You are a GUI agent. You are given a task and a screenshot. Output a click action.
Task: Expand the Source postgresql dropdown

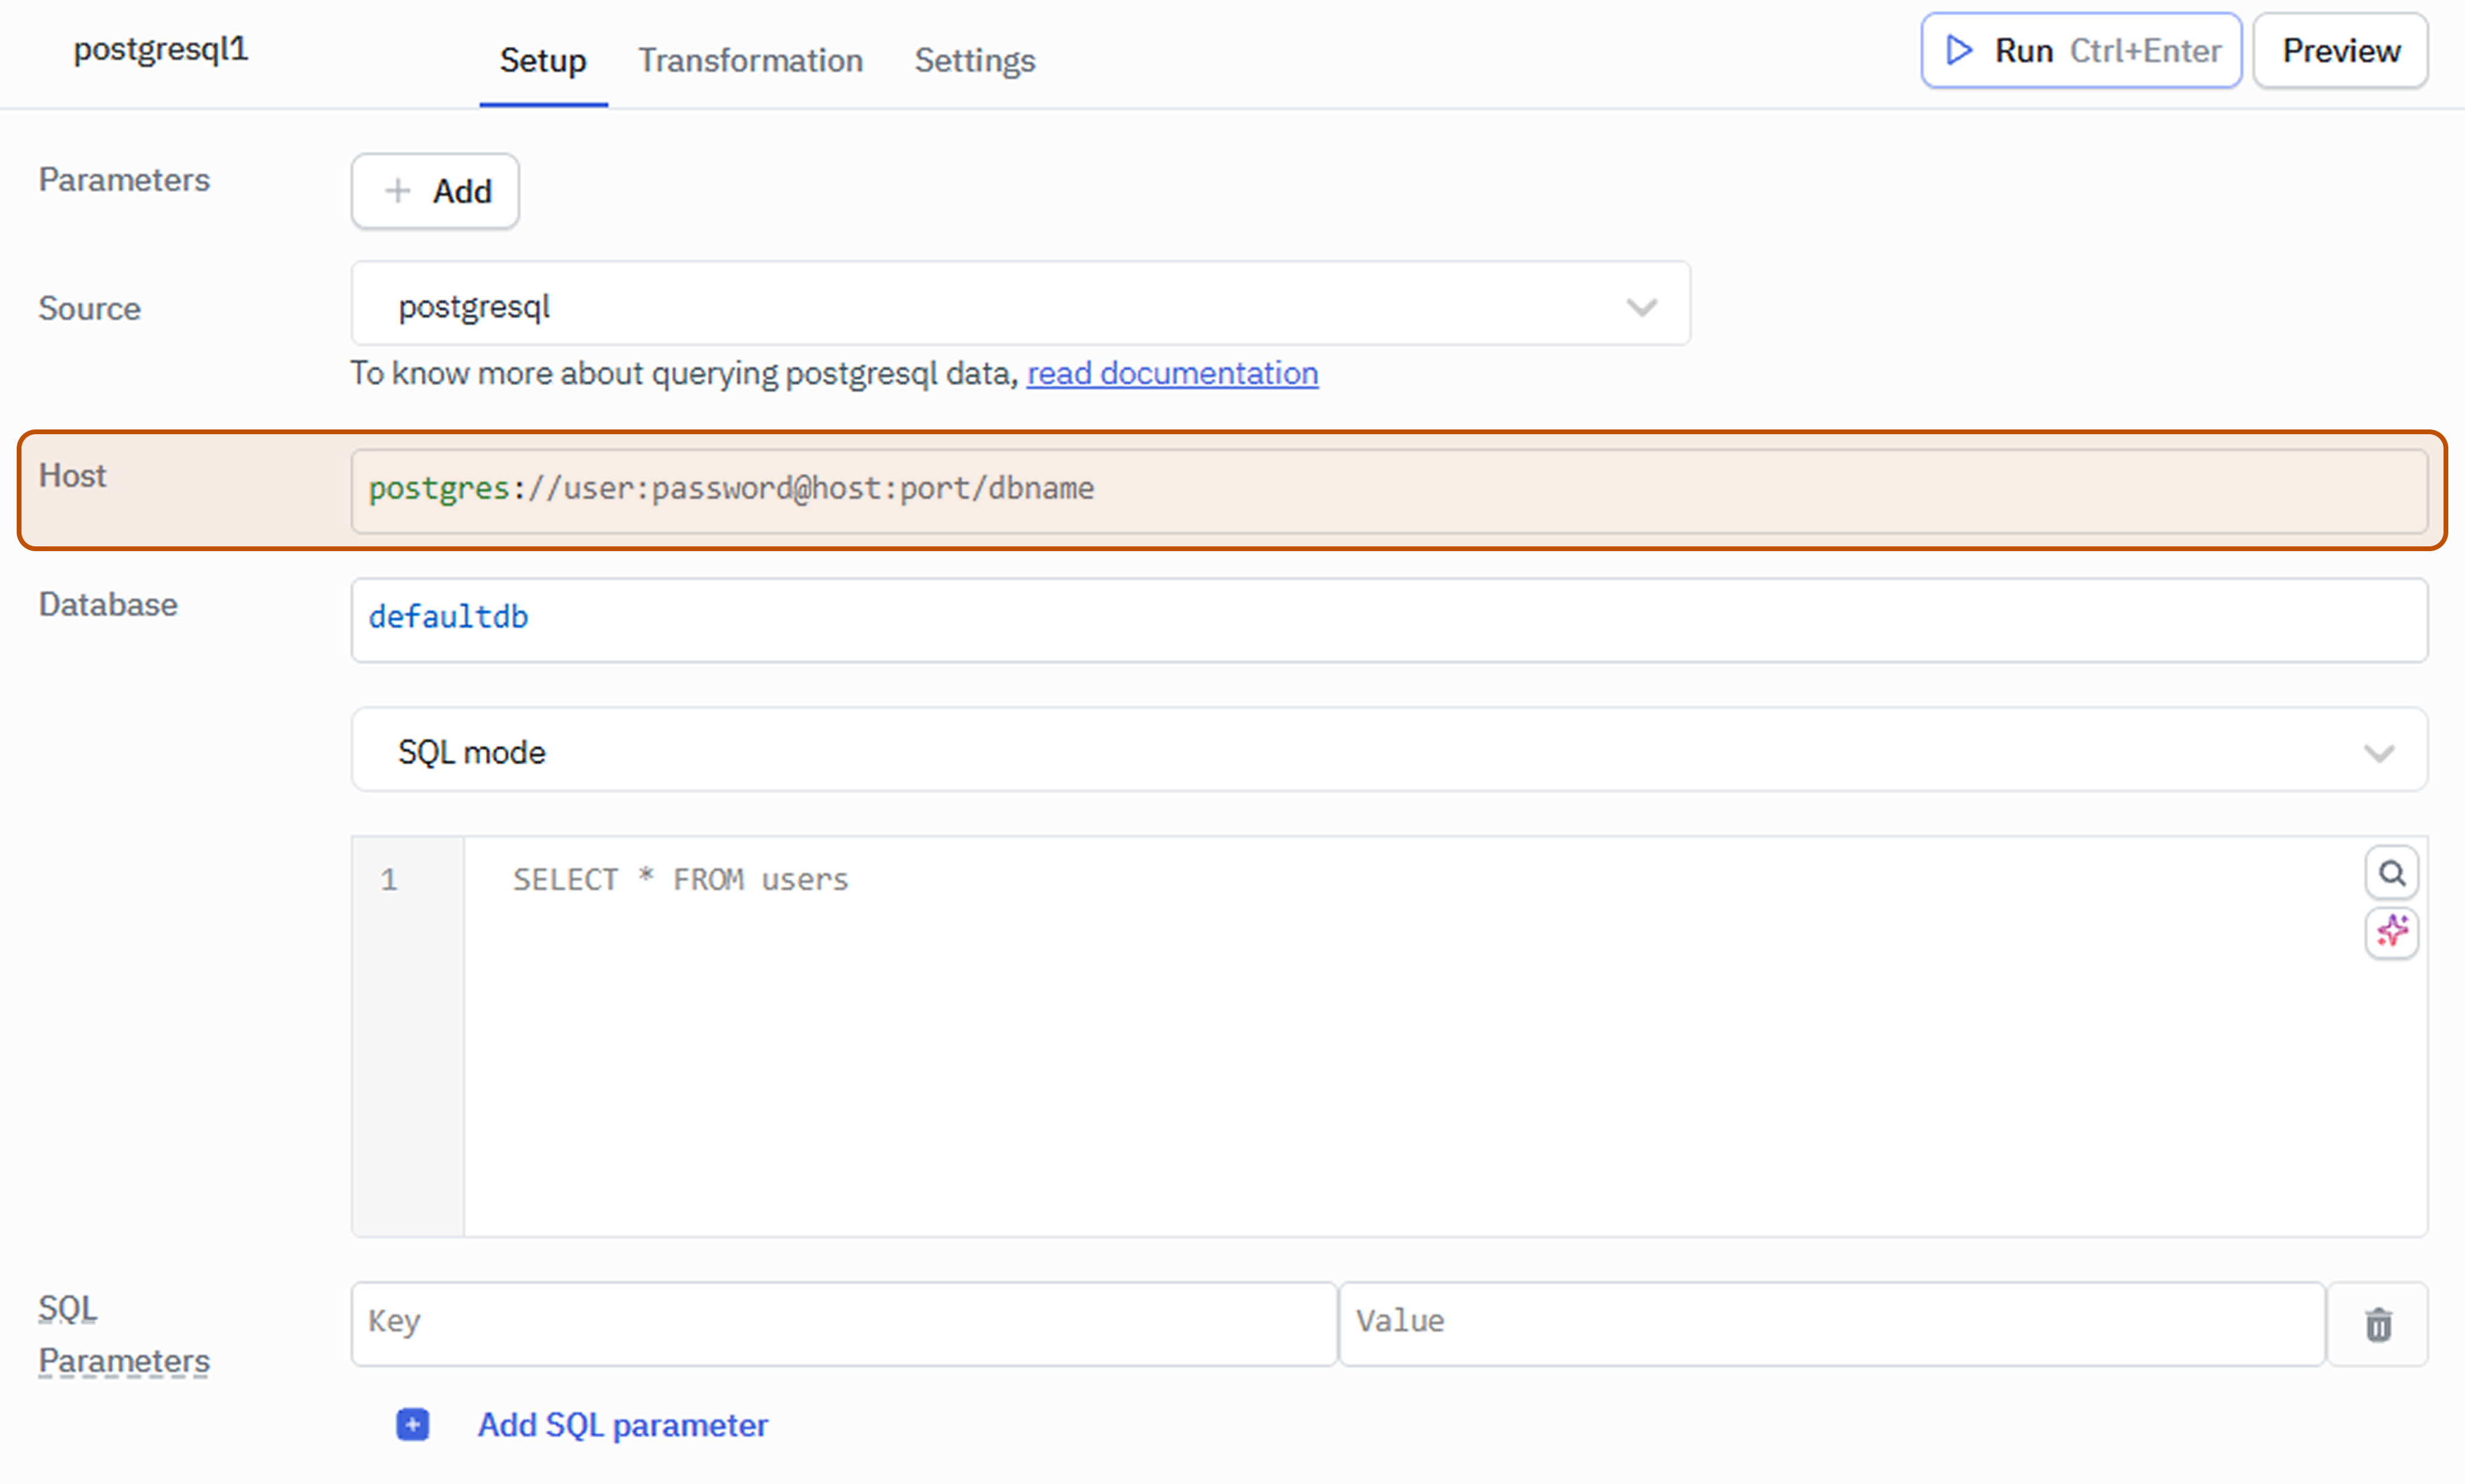pyautogui.click(x=1020, y=305)
